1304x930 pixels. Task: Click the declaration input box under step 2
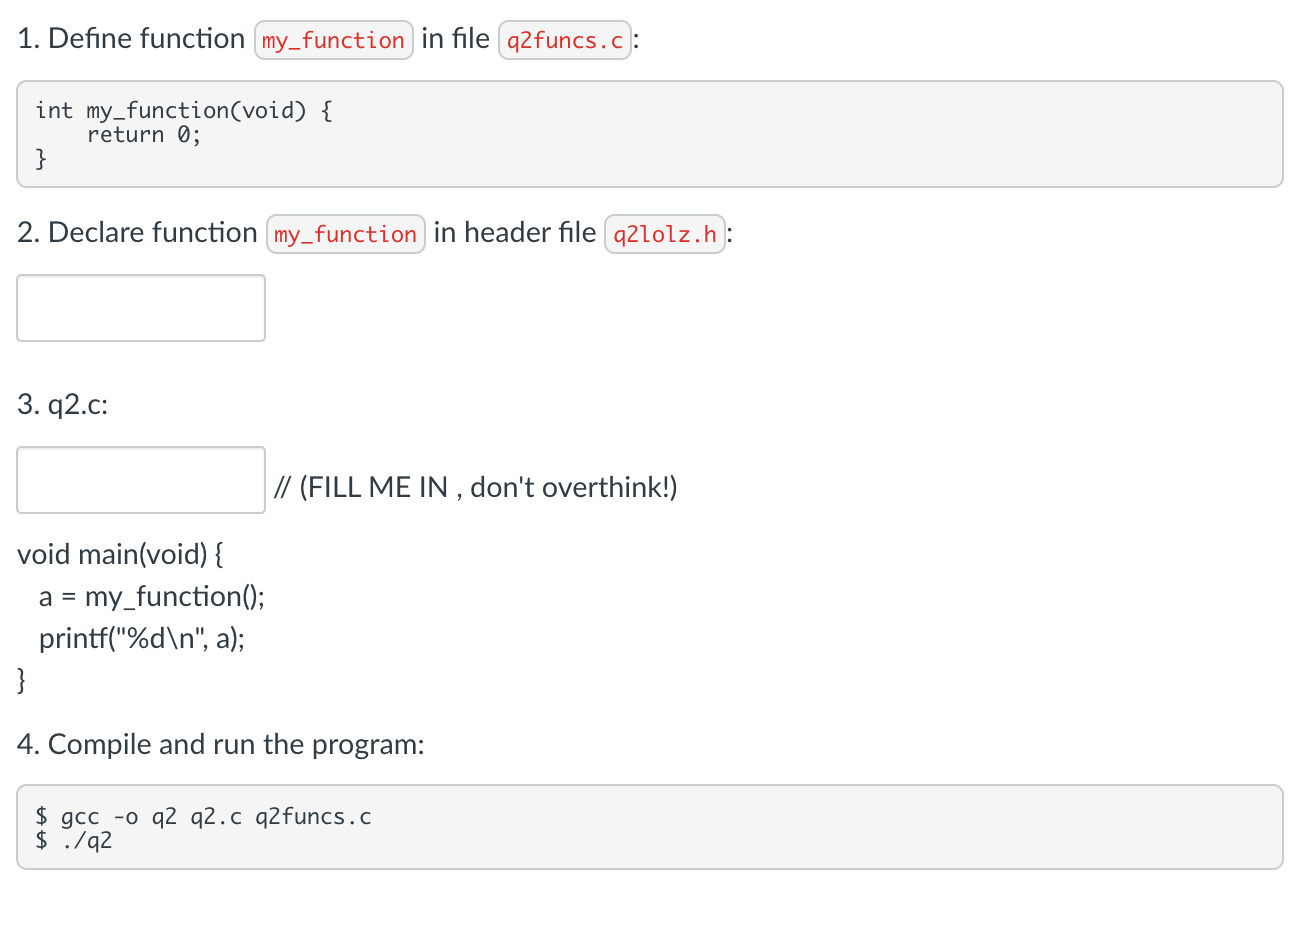[x=140, y=307]
